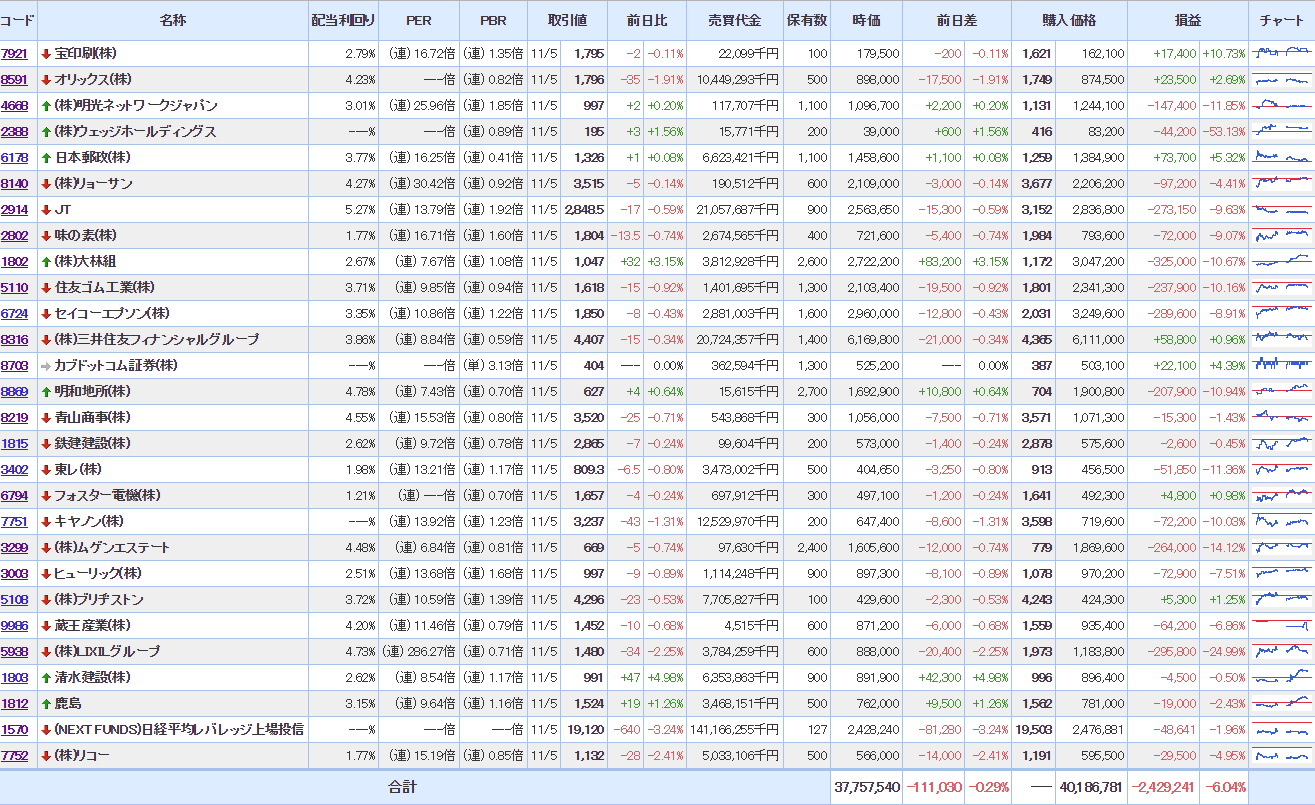1315x805 pixels.
Task: Open the mini chart for リコー row
Action: point(1281,756)
